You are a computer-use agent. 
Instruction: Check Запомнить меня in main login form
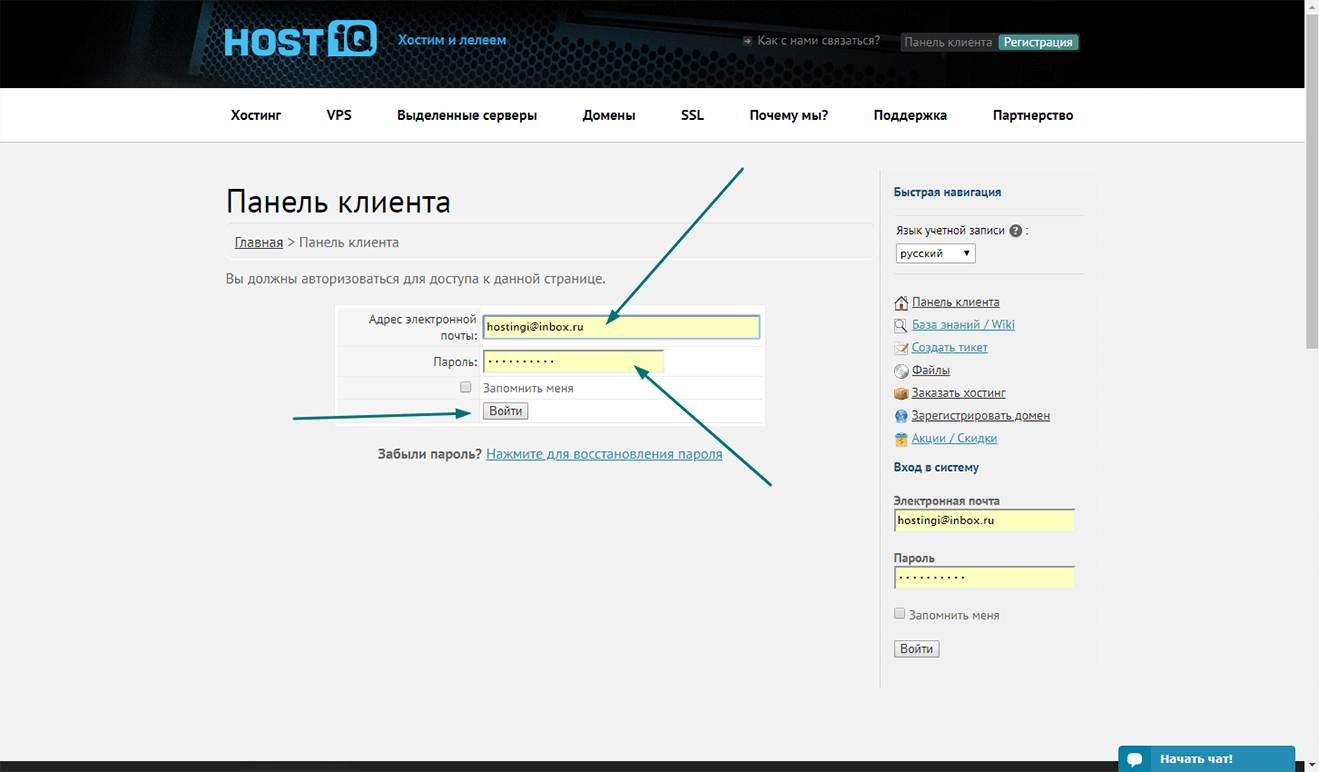click(x=465, y=387)
